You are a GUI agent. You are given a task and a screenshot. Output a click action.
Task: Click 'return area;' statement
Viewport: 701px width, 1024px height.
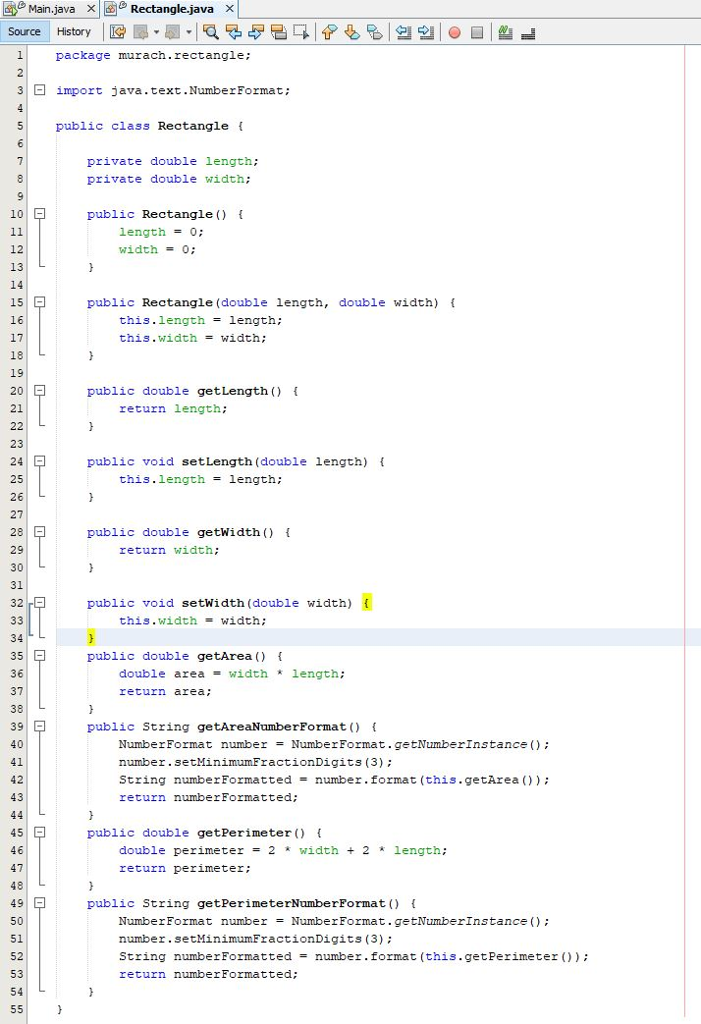tap(165, 691)
